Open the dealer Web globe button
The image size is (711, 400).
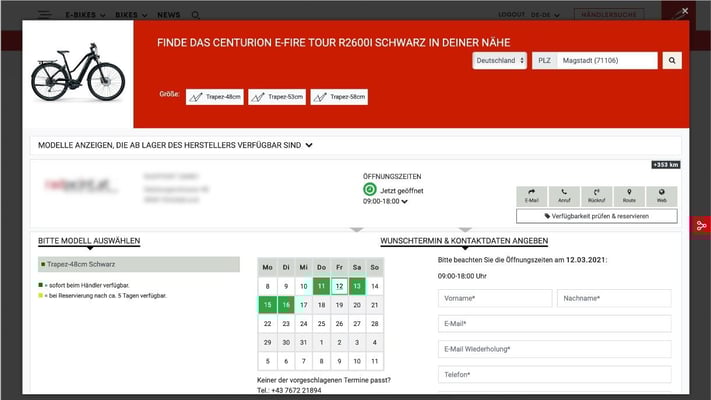[x=662, y=196]
